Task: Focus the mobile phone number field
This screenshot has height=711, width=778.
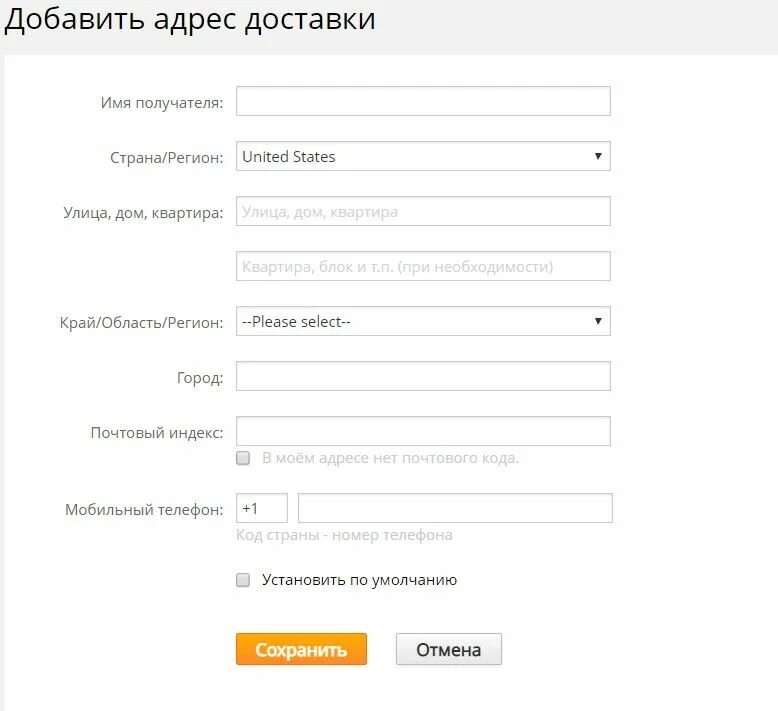Action: 455,508
